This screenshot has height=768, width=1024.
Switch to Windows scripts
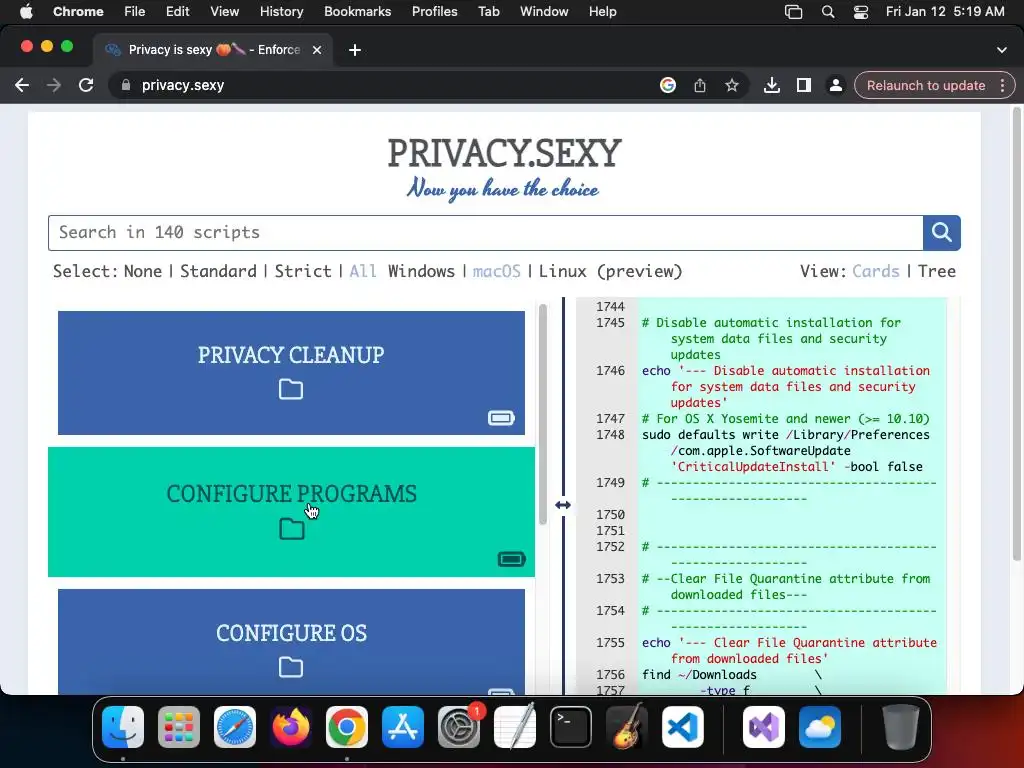pos(421,271)
